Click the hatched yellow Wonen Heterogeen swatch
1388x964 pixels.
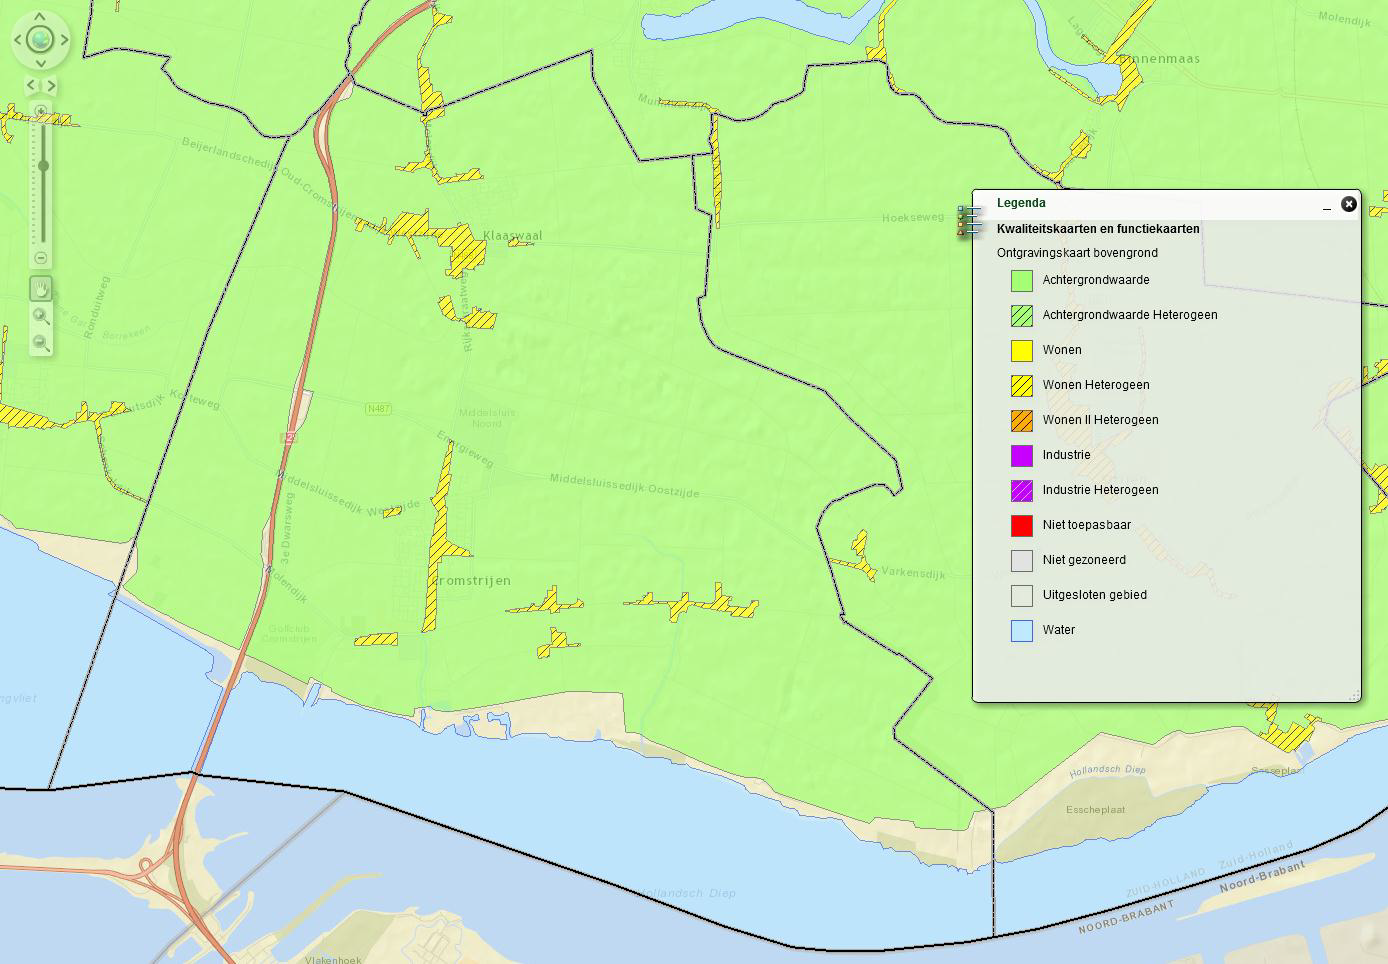[x=1022, y=386]
